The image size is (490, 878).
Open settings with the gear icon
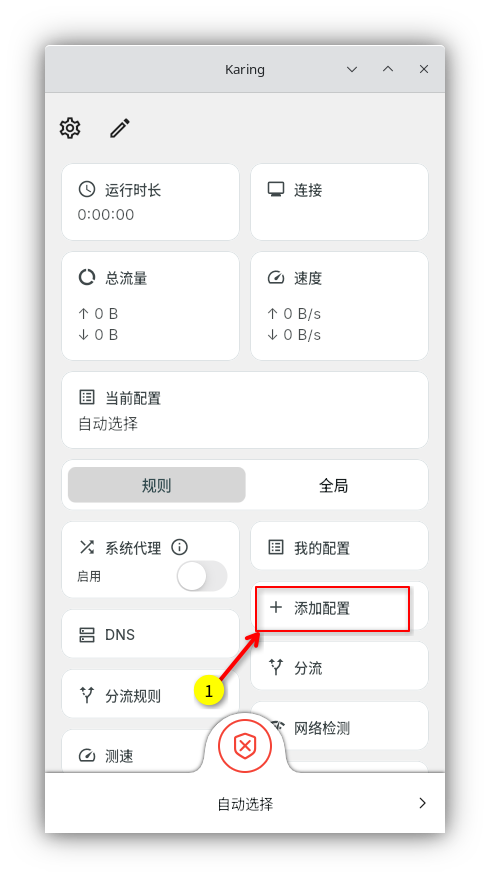pyautogui.click(x=70, y=128)
